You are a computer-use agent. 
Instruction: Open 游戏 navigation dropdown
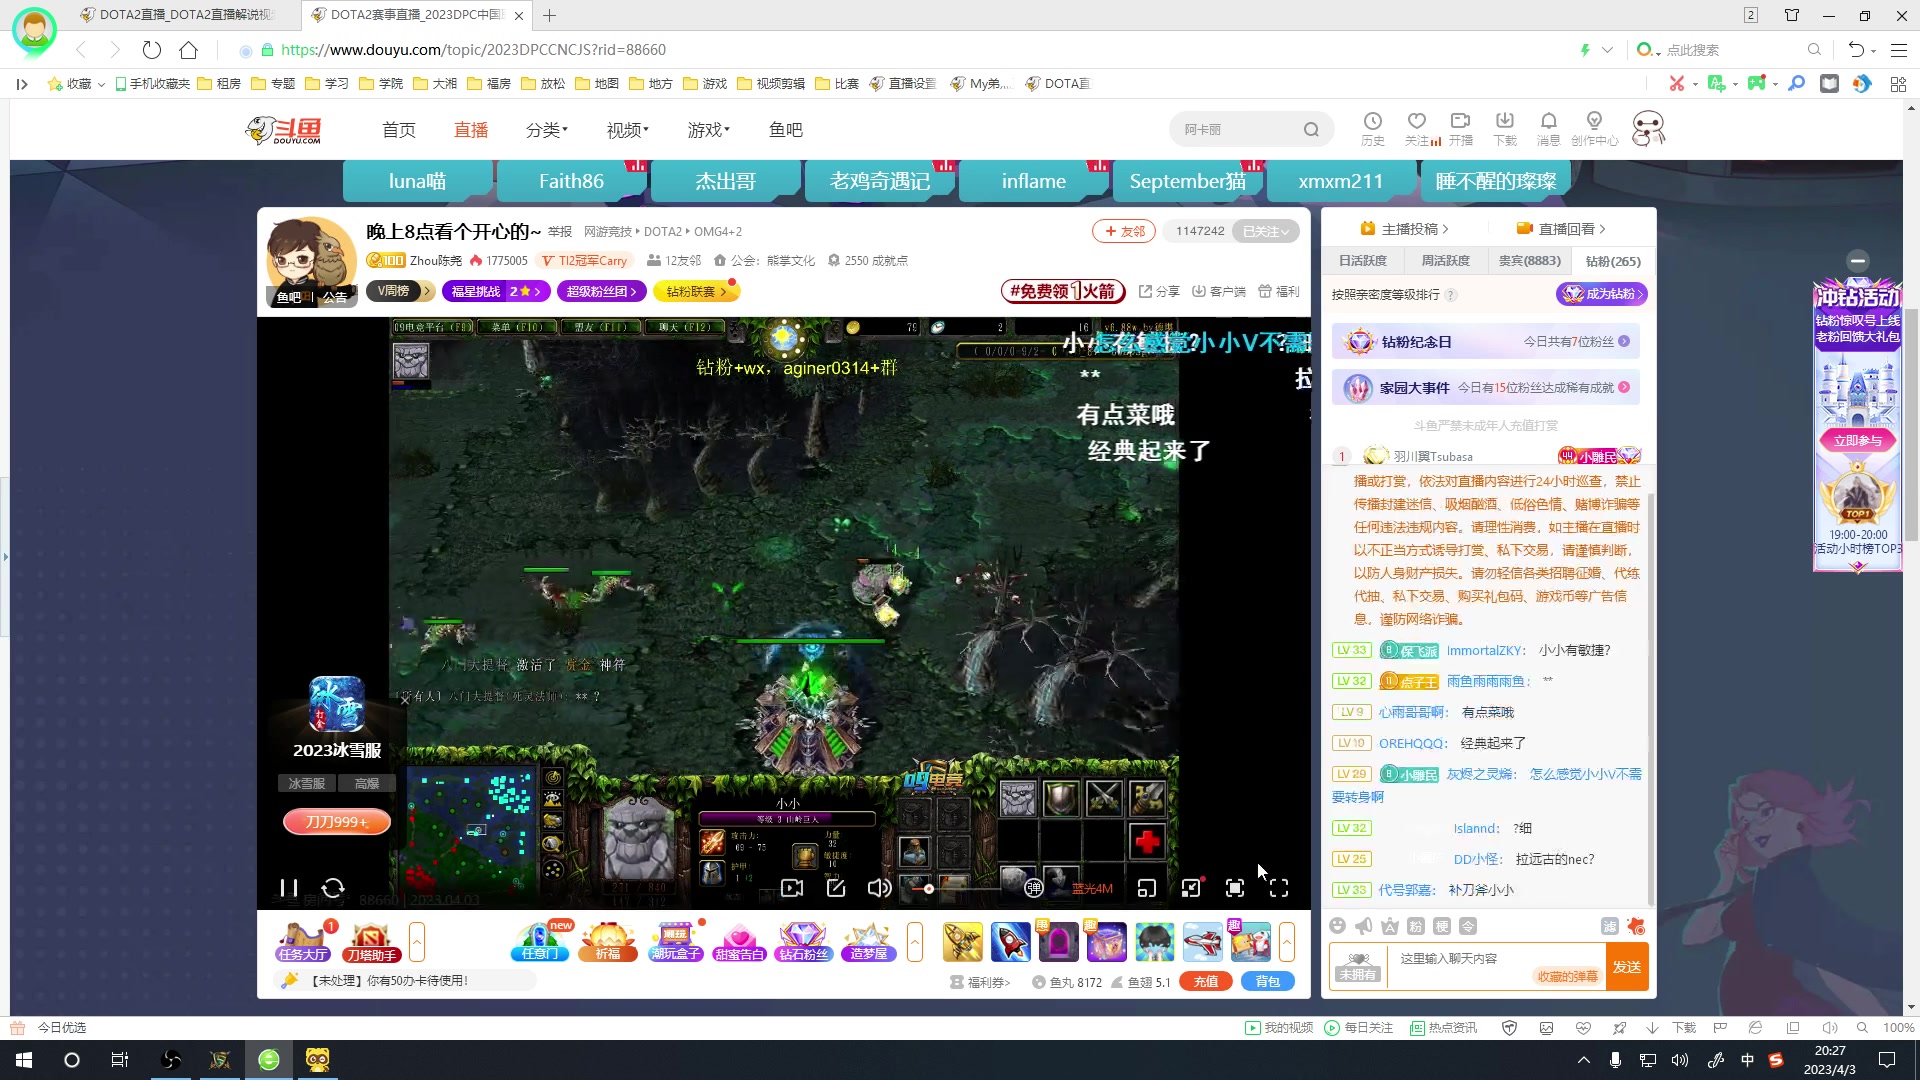[x=709, y=130]
